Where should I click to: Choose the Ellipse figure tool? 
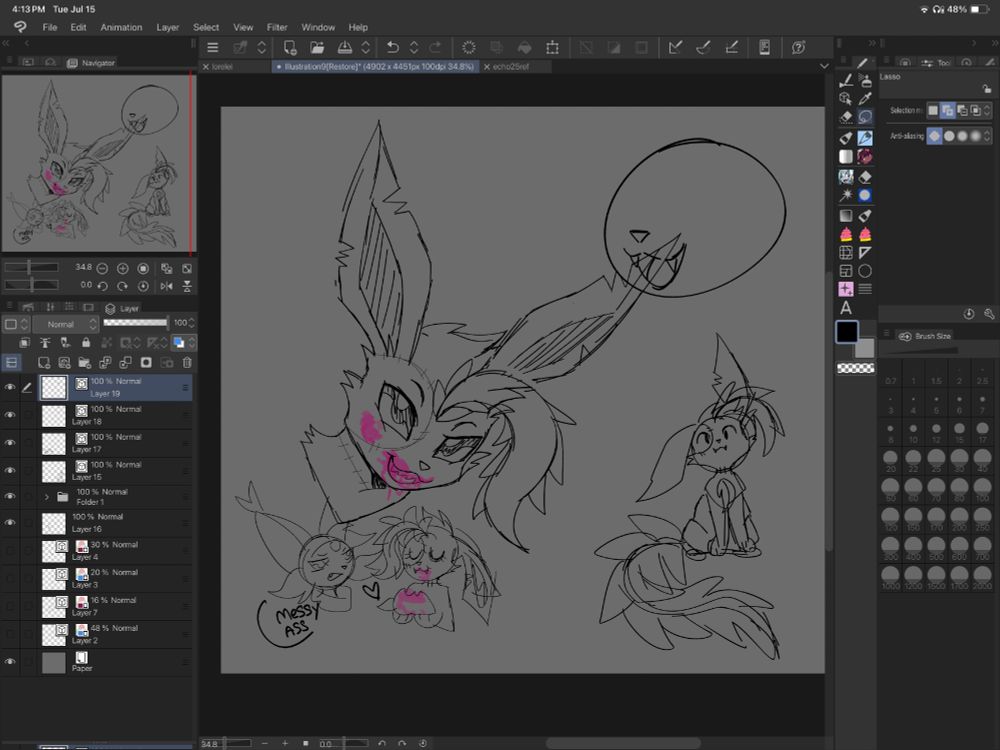pos(865,271)
